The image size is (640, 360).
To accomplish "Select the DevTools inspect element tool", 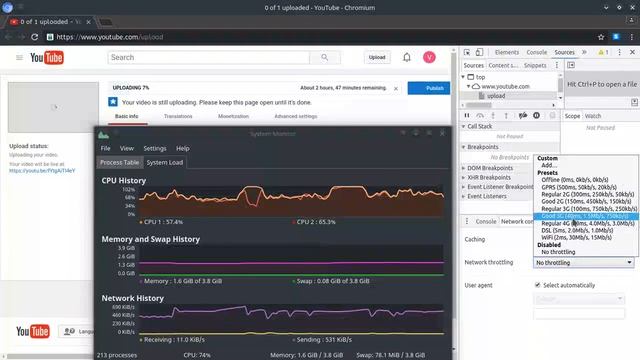I will (467, 52).
